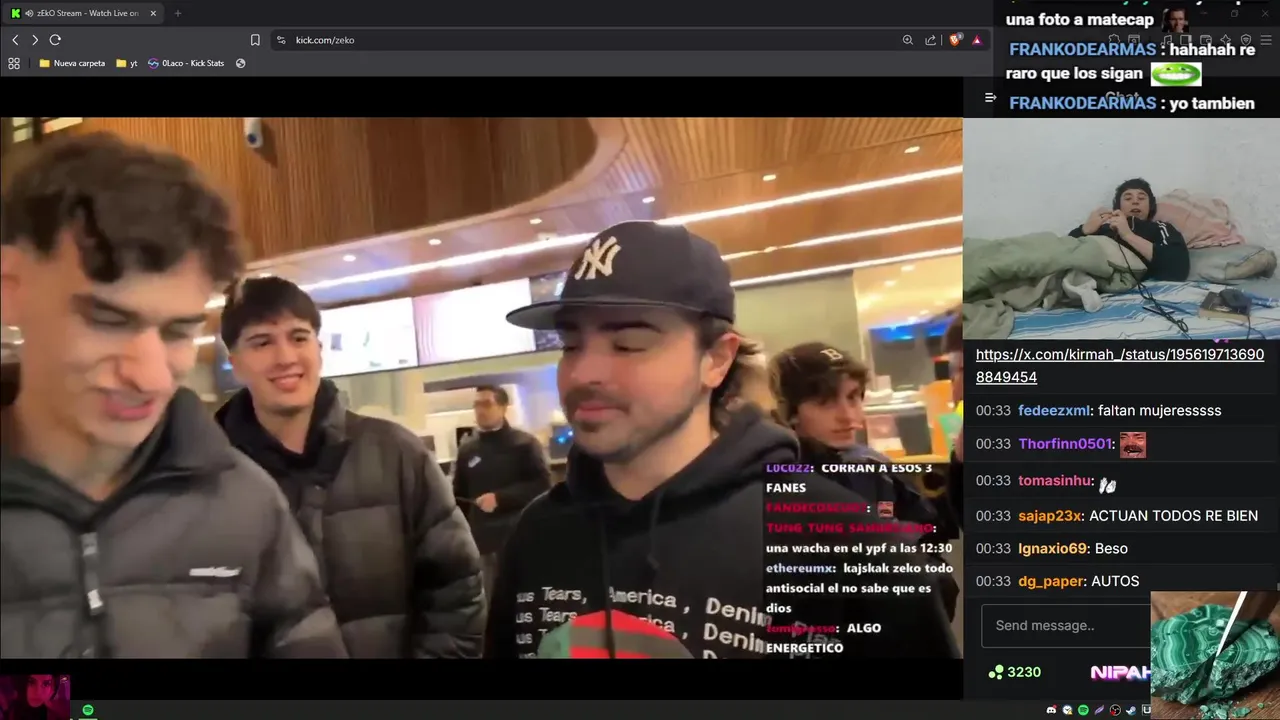
Task: Click "ACTUAN TODOS RE BIEN" chat message
Action: (1173, 516)
